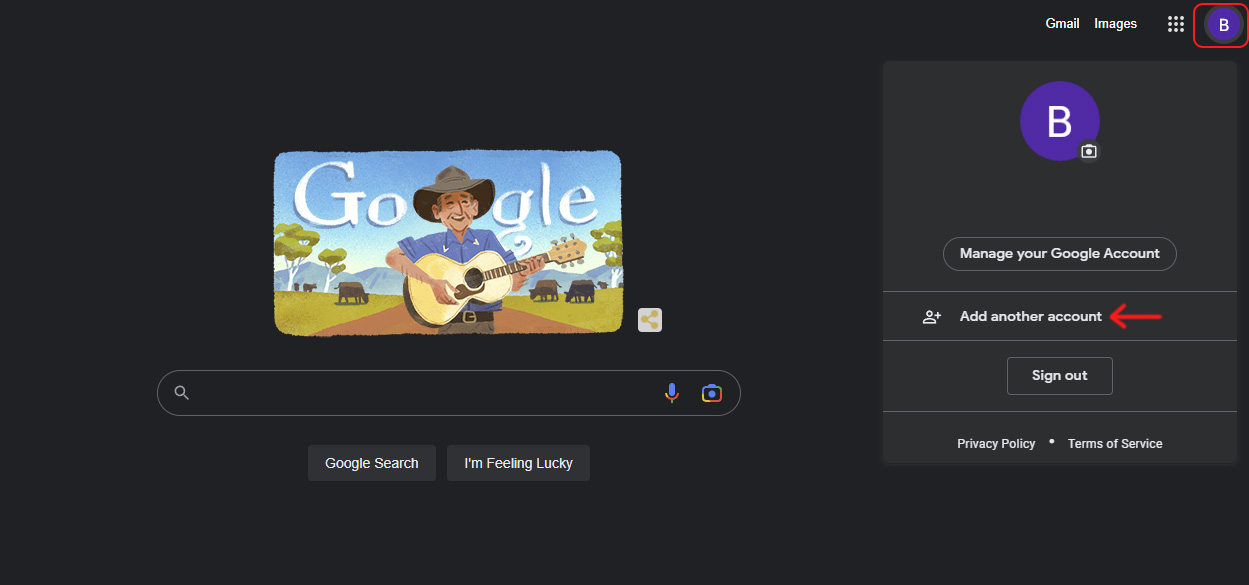
Task: Click the B profile avatar in top corner
Action: pyautogui.click(x=1223, y=25)
